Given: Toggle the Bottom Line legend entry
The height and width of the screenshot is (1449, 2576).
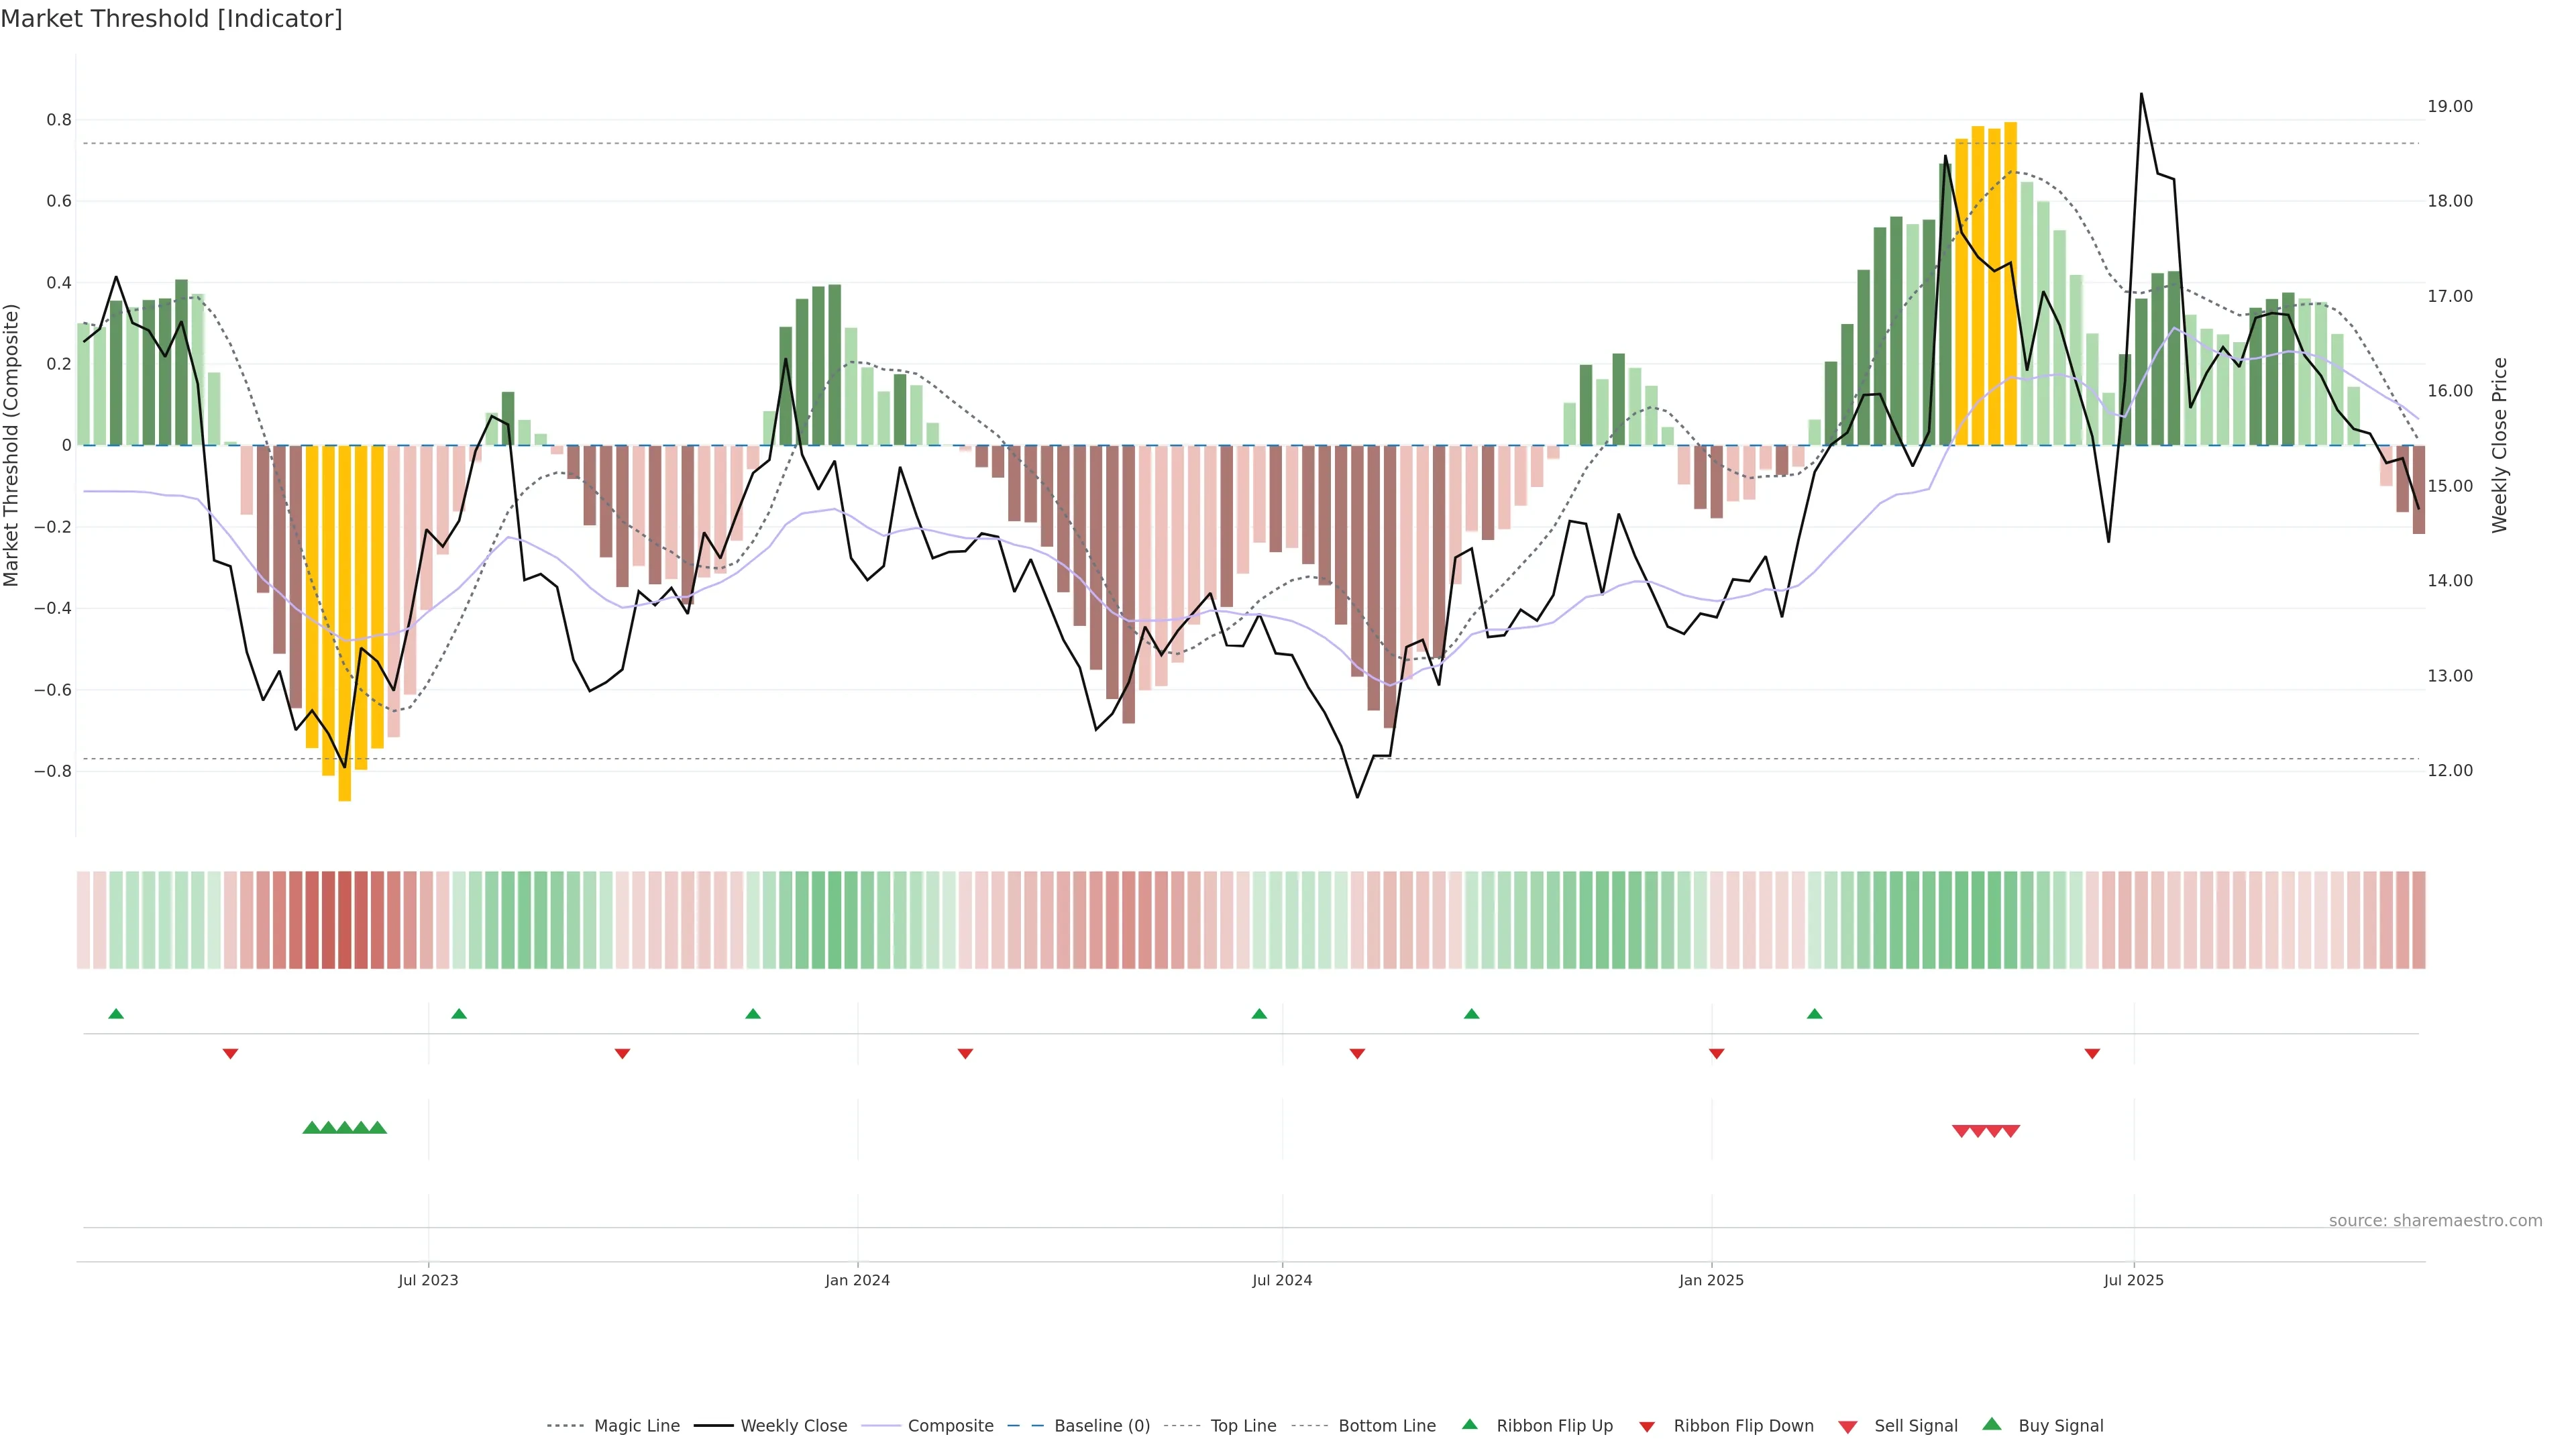Looking at the screenshot, I should (1386, 1426).
